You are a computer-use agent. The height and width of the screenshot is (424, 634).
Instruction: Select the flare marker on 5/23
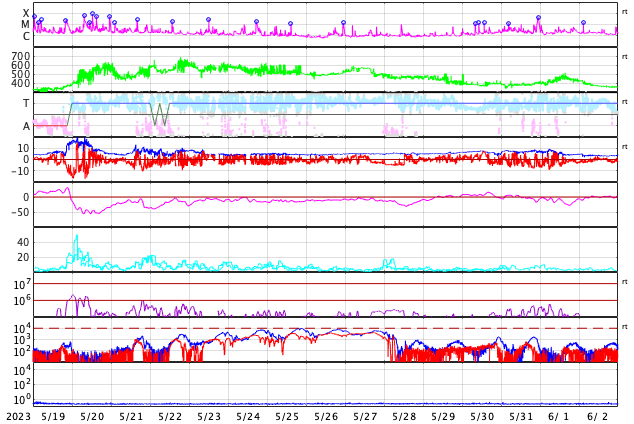[x=208, y=19]
